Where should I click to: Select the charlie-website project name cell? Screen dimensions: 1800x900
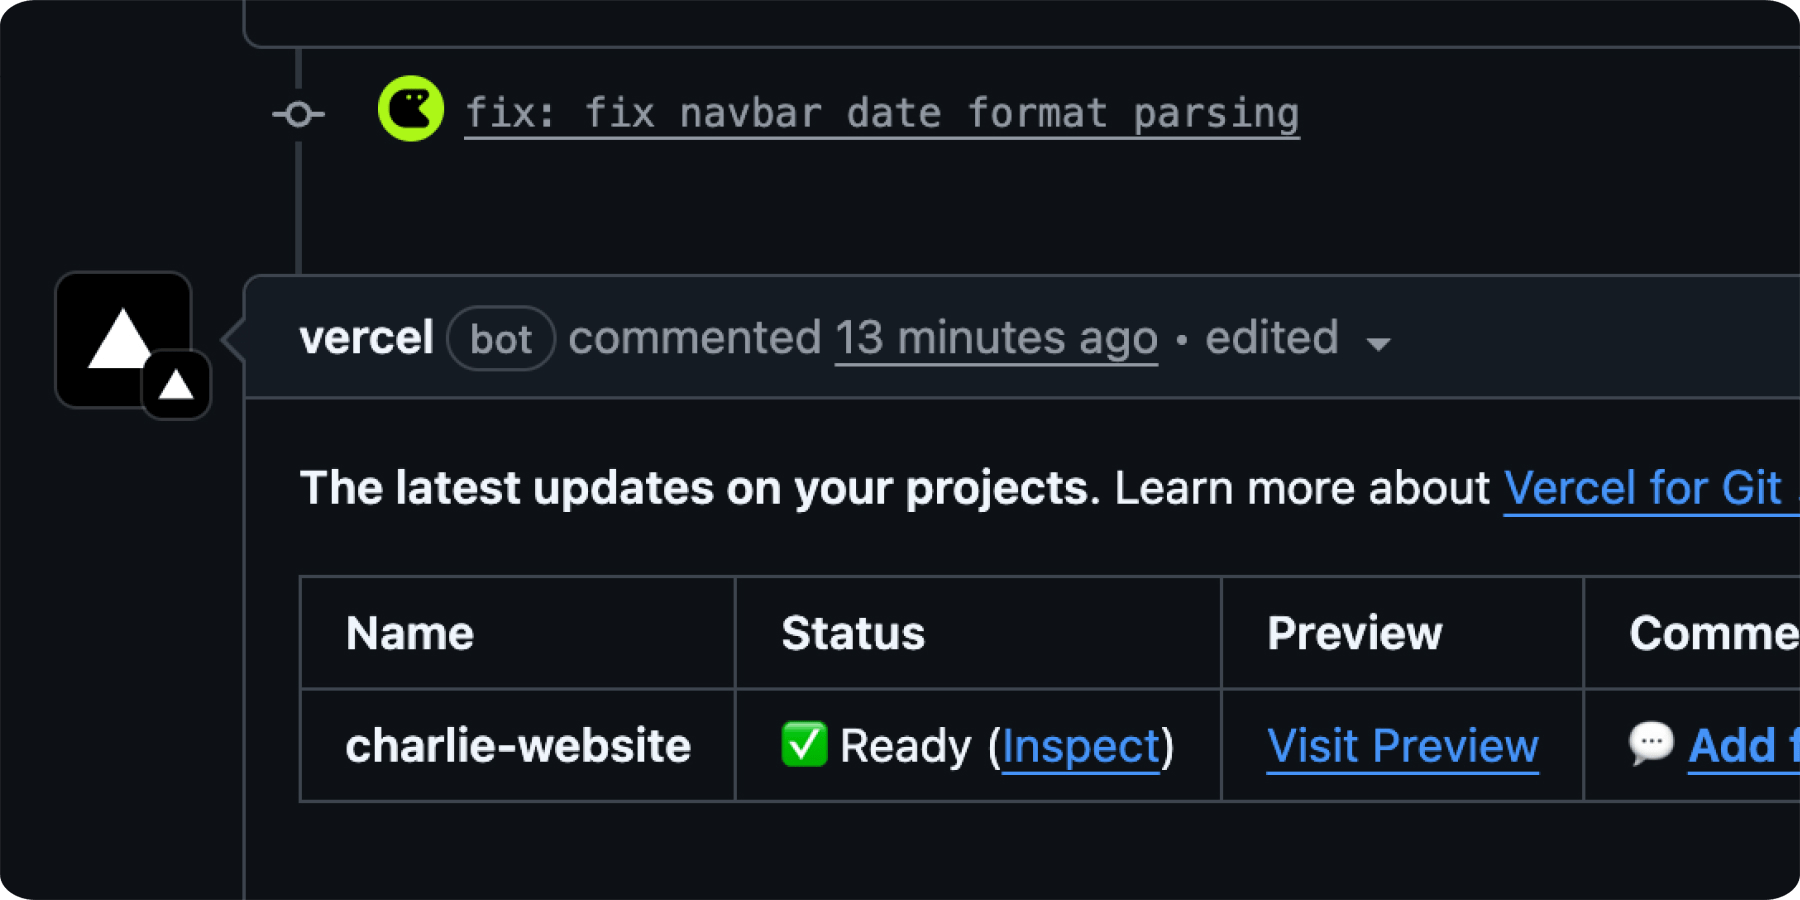pos(518,746)
